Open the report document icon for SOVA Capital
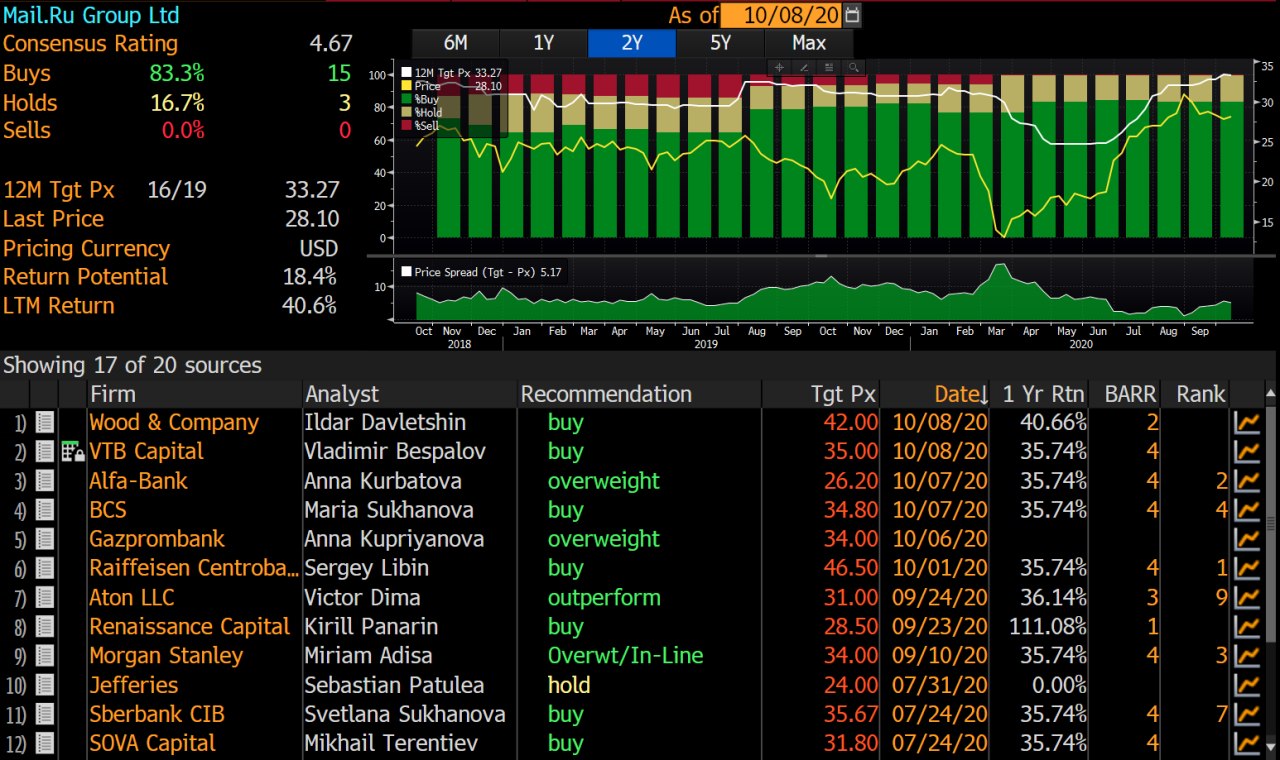This screenshot has width=1280, height=760. 44,743
